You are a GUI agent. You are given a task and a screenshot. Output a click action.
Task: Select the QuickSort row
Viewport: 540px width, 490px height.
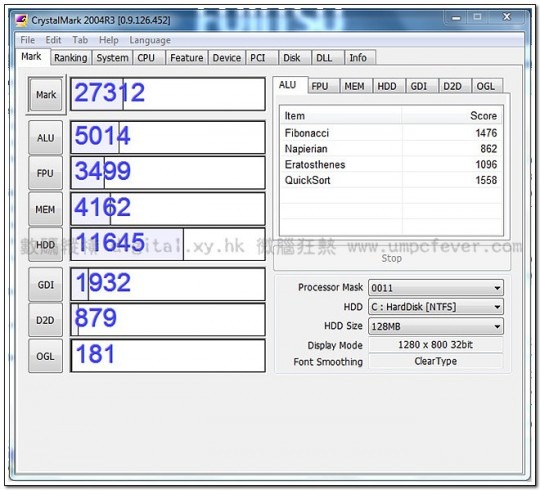391,180
